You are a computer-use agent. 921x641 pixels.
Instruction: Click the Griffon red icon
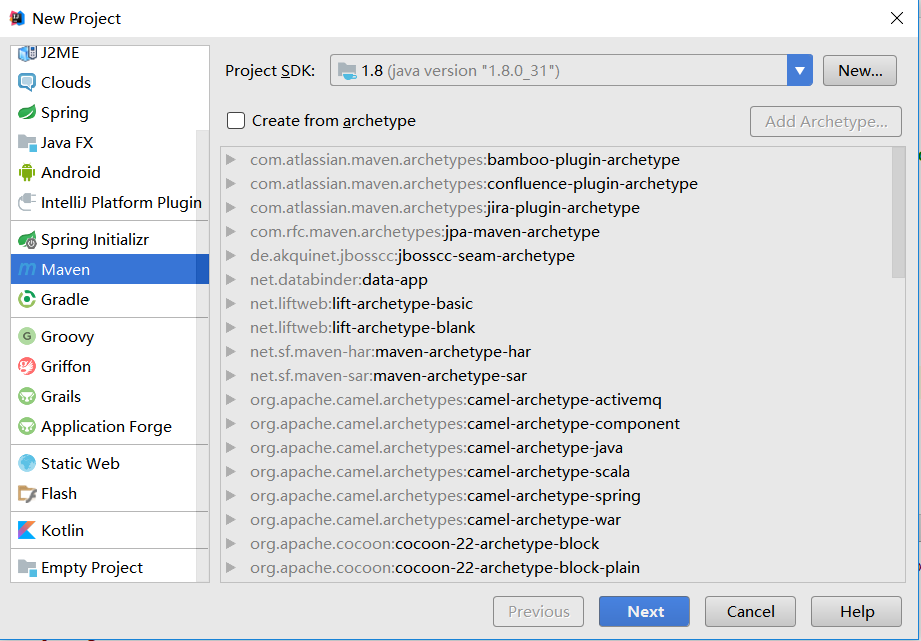coord(27,367)
